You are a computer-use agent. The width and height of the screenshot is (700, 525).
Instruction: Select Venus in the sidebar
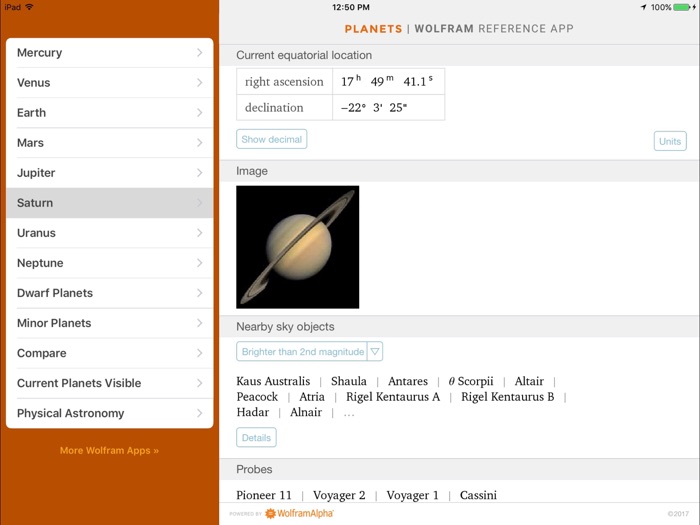(109, 83)
